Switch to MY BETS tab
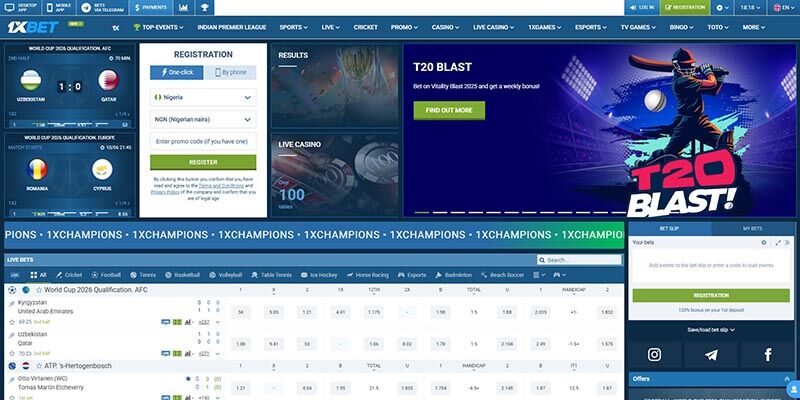The width and height of the screenshot is (800, 400). pyautogui.click(x=753, y=229)
